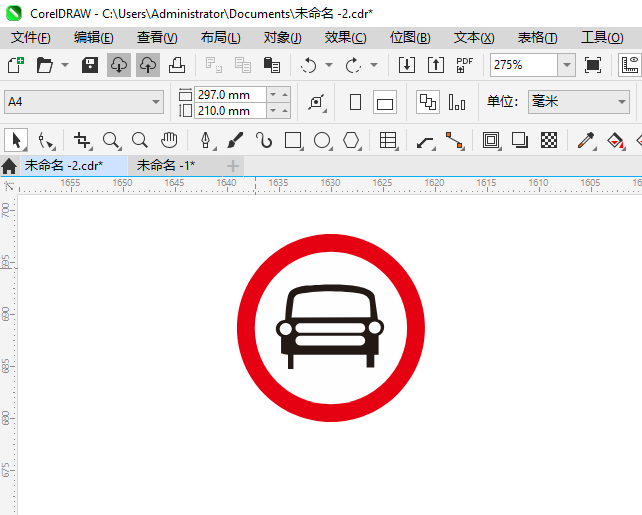
Task: Open the 工具(O) menu
Action: 602,38
